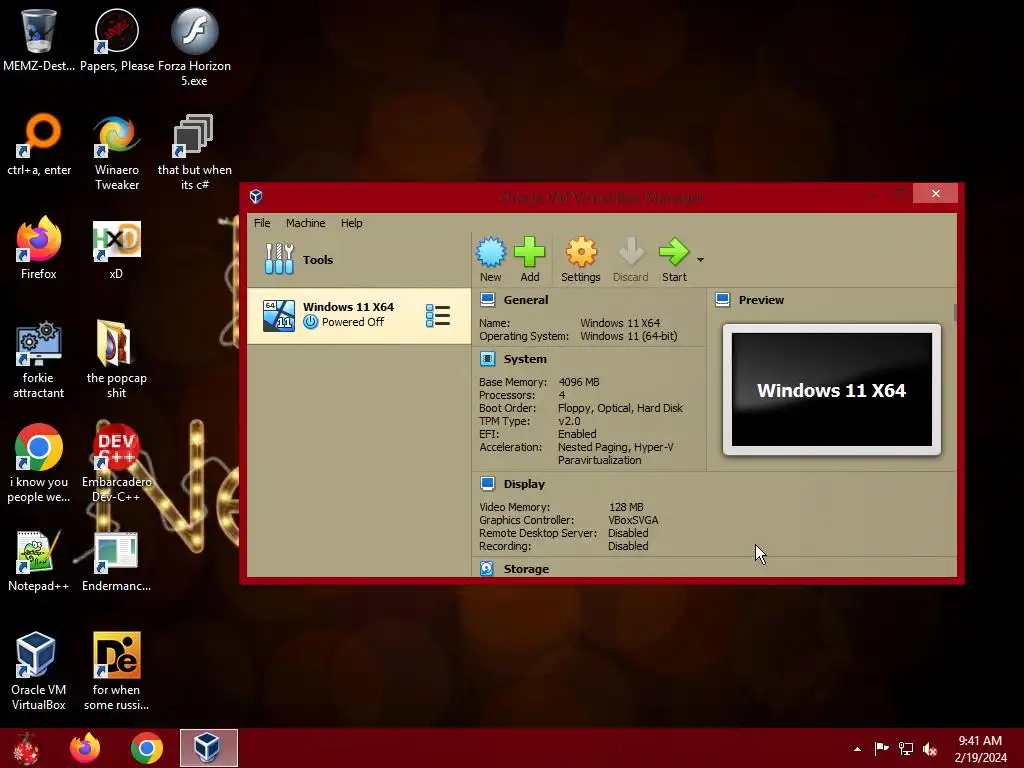Start the selected virtual machine
This screenshot has width=1024, height=768.
coord(674,260)
